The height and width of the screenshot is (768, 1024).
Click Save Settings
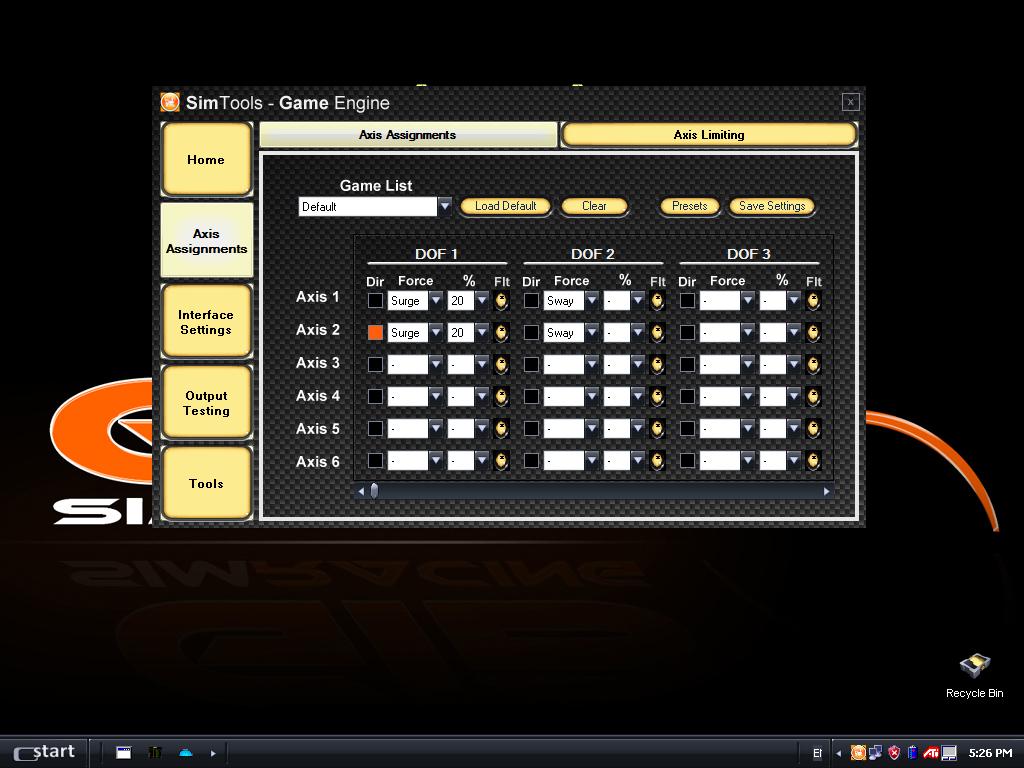(772, 206)
